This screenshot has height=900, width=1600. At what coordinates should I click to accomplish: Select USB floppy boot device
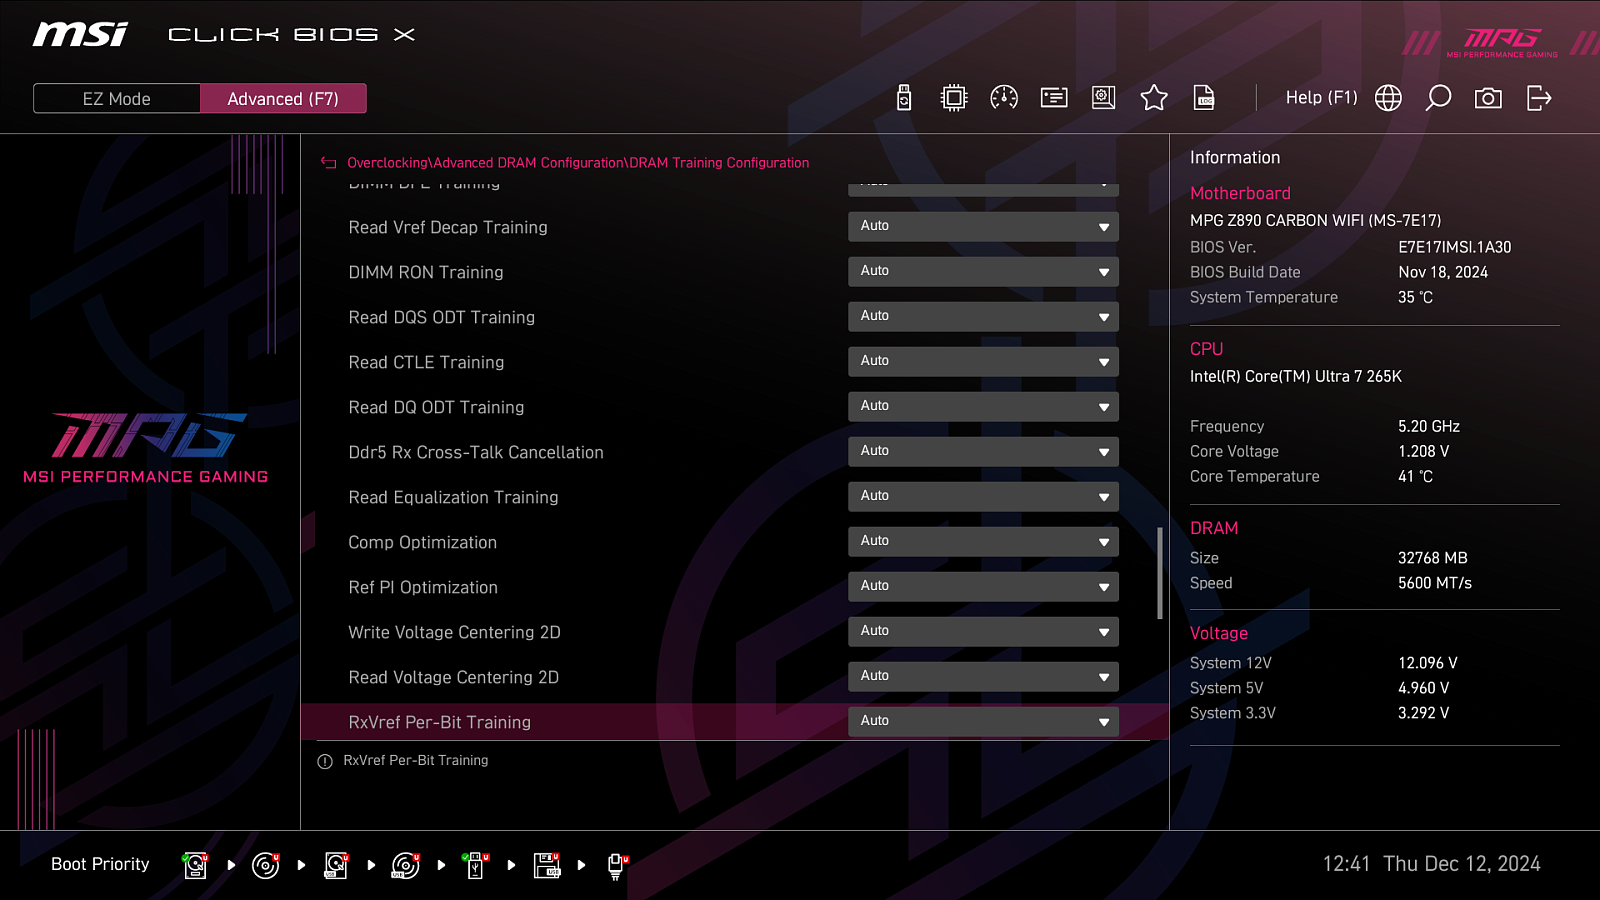point(547,865)
